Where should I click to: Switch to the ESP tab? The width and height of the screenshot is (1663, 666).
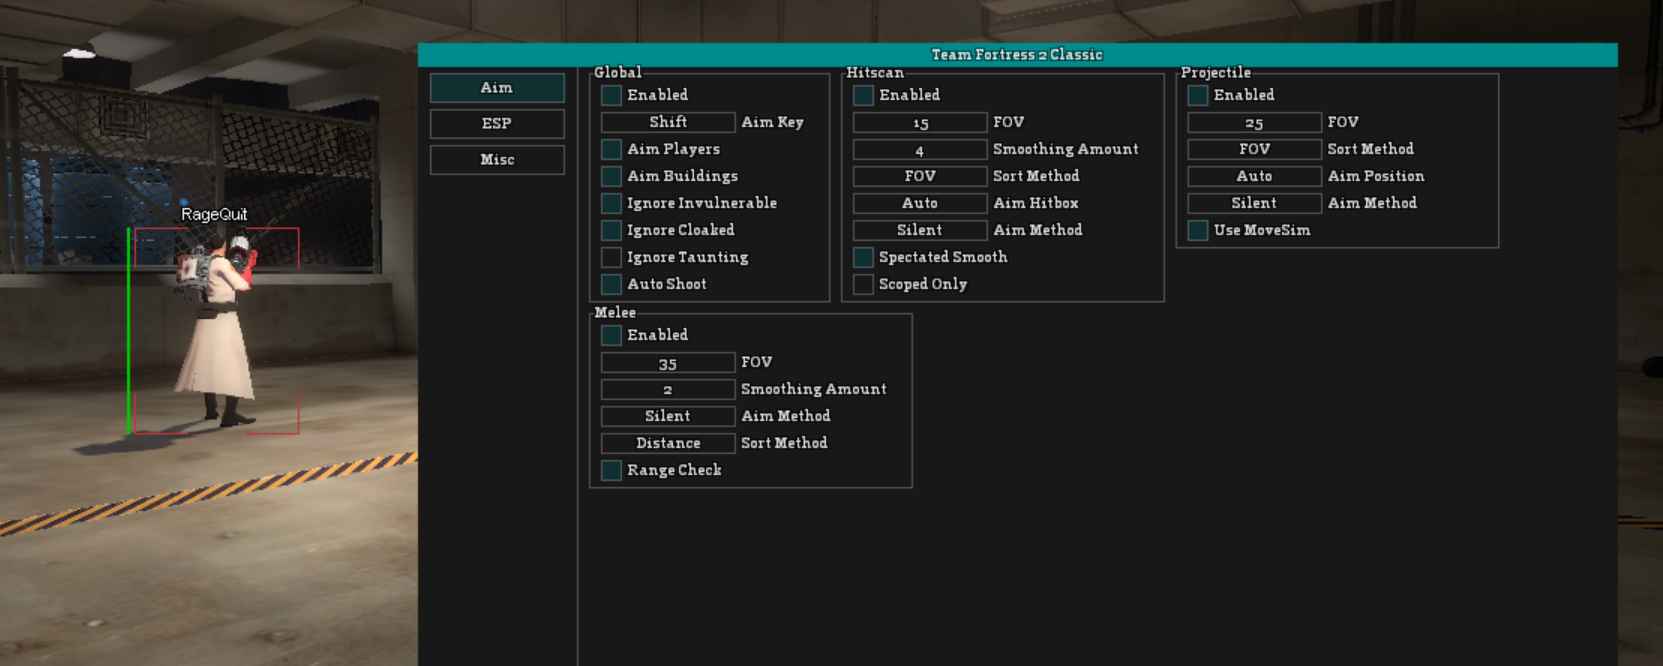[x=497, y=124]
